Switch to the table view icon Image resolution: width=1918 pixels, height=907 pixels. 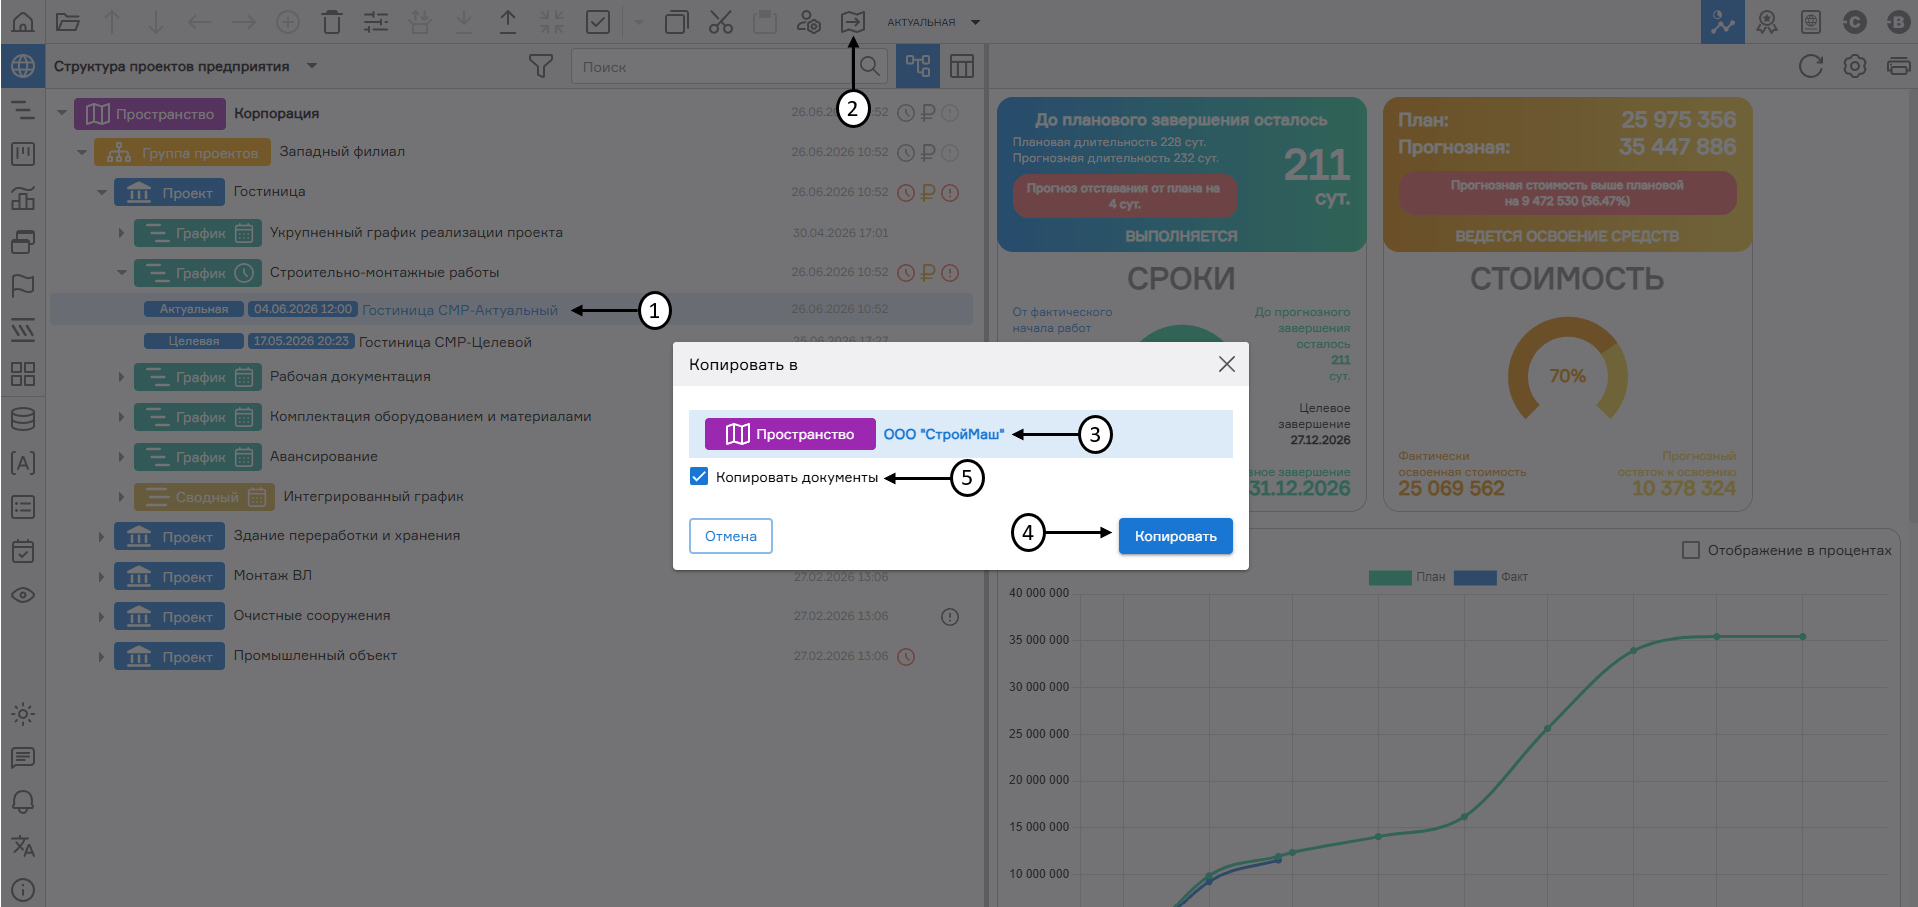click(962, 66)
